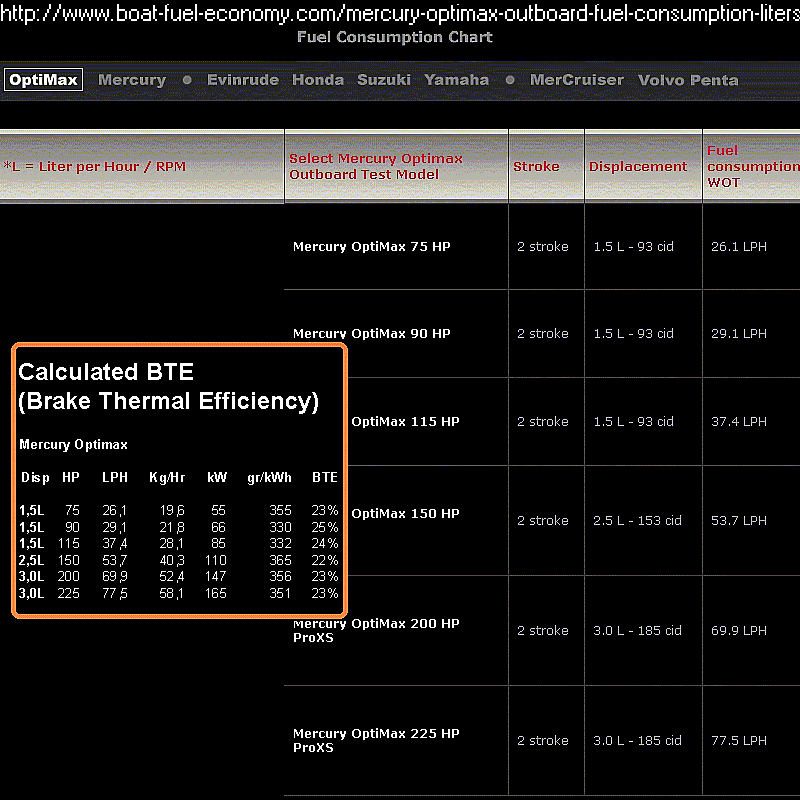Click the boat-fuel-economy.com URL text at the top
This screenshot has width=800, height=800.
[400, 14]
